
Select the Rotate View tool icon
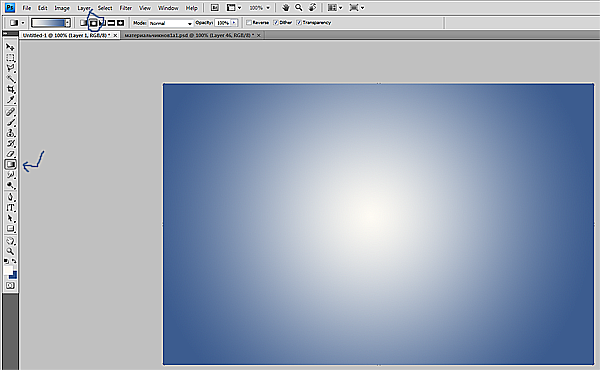(312, 8)
